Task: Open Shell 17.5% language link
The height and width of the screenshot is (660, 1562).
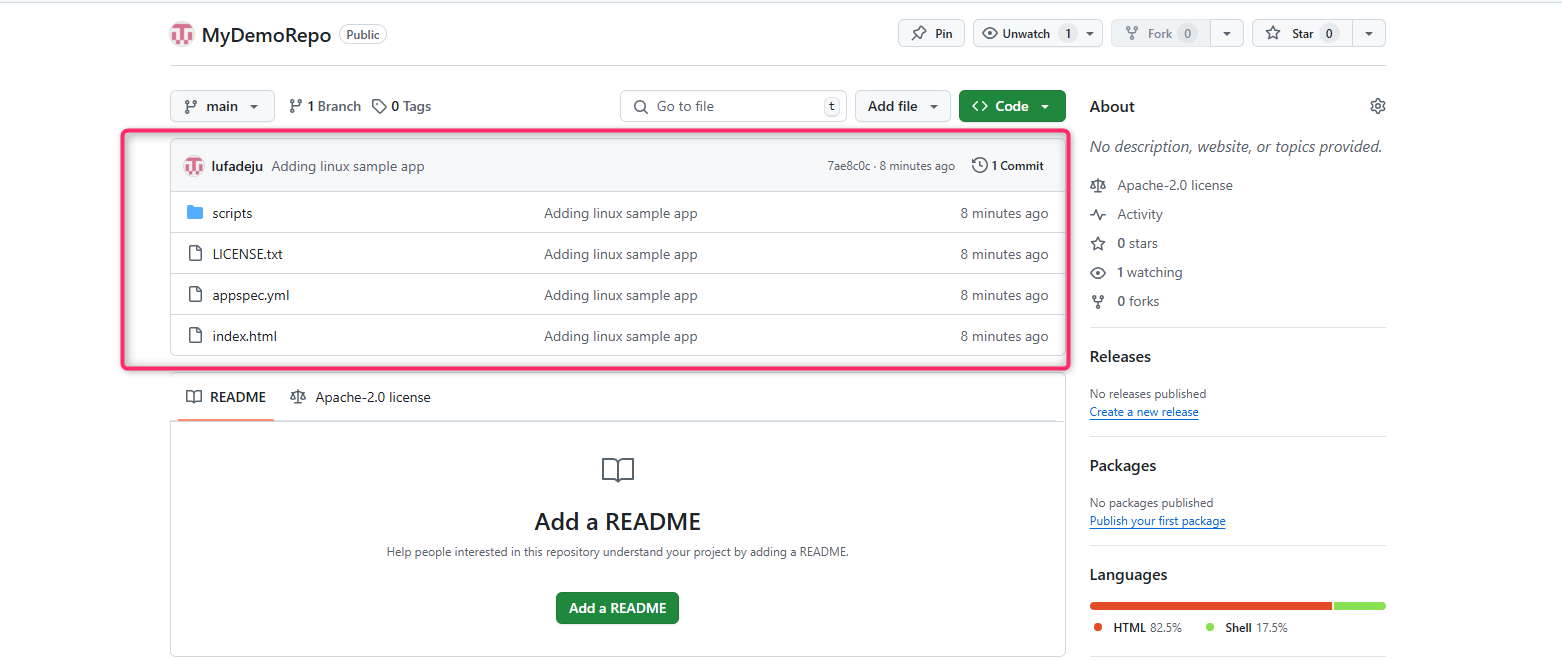Action: (1247, 628)
